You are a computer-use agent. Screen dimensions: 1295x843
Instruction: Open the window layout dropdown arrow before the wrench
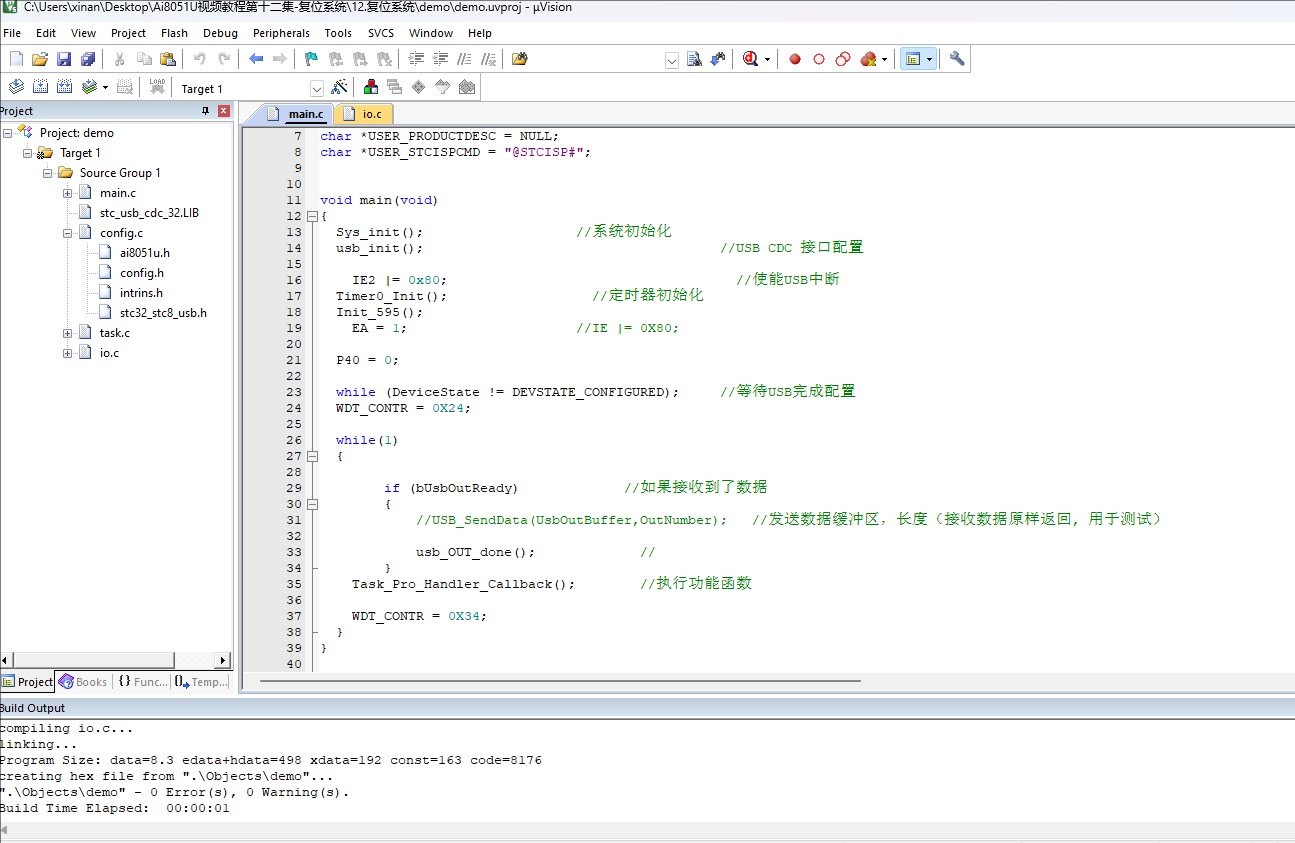click(x=930, y=59)
